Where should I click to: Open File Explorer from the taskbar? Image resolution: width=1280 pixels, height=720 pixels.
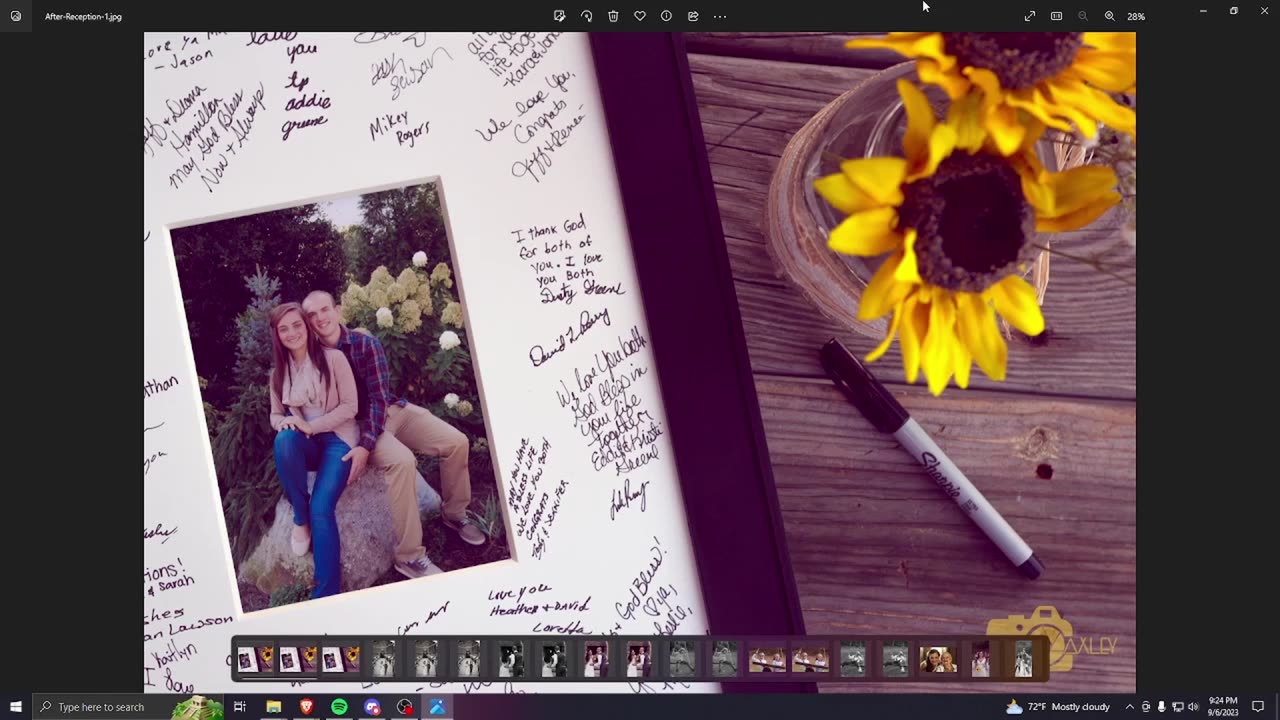(x=273, y=707)
